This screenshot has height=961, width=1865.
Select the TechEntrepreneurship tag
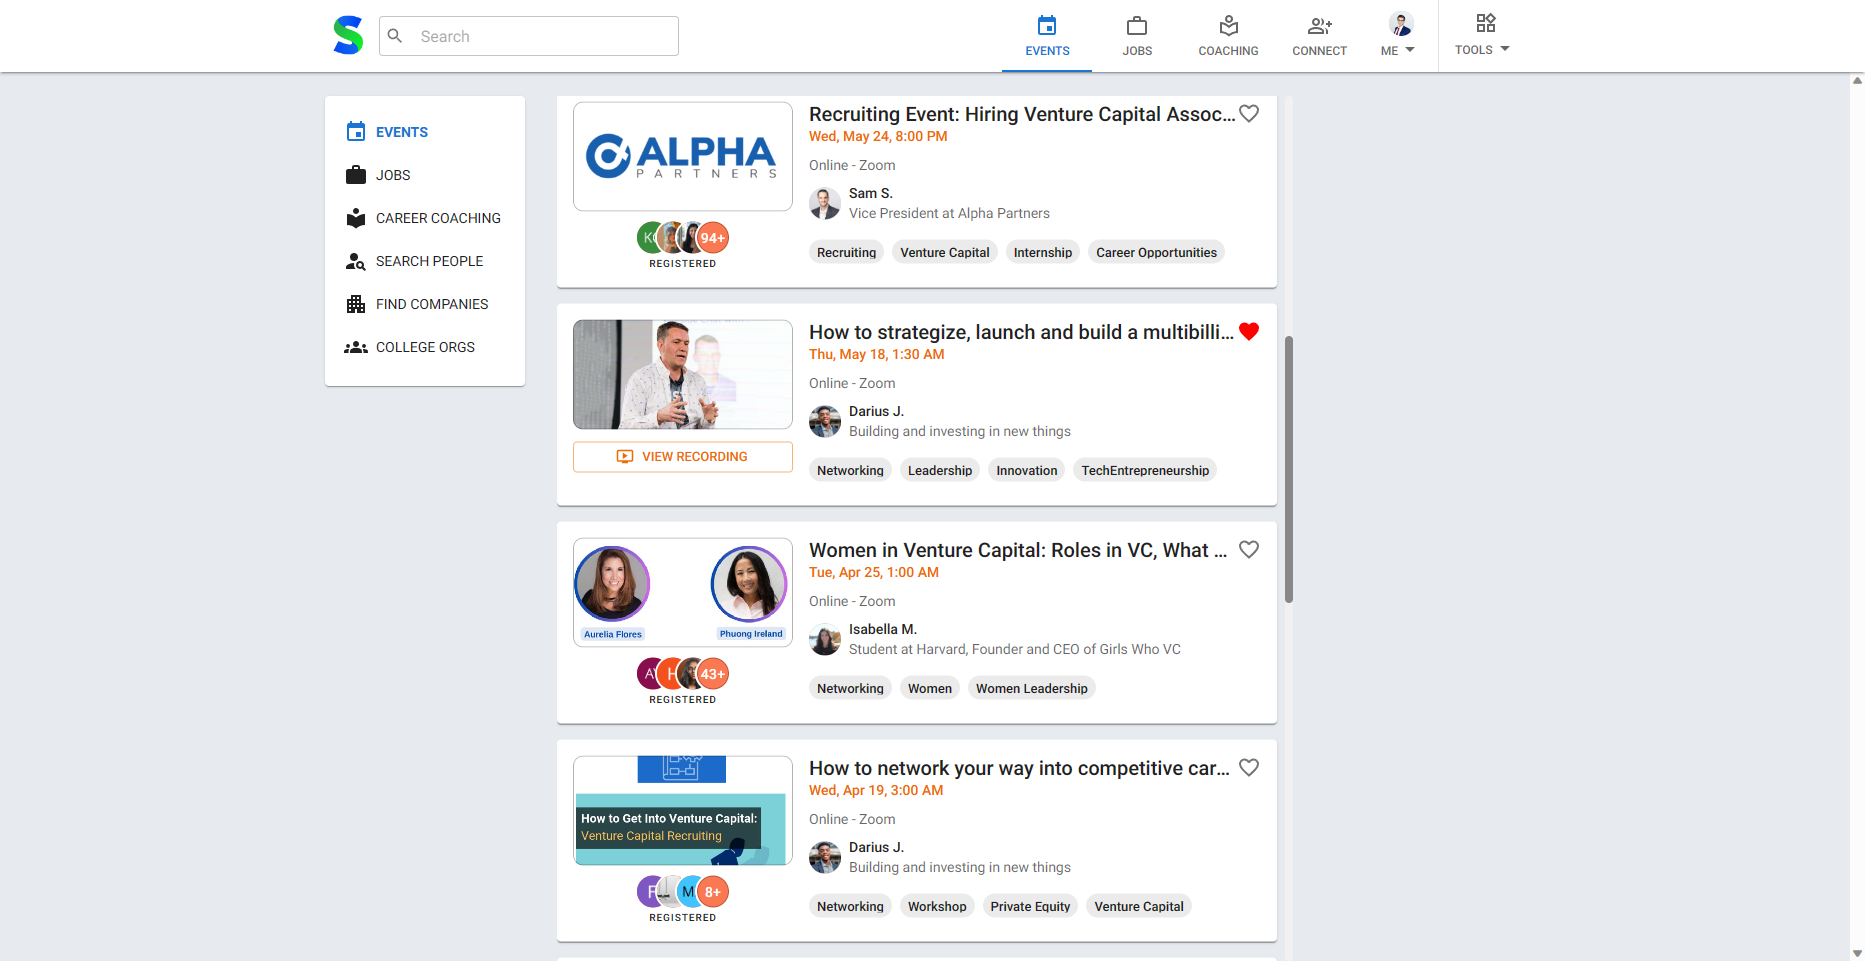pos(1145,470)
